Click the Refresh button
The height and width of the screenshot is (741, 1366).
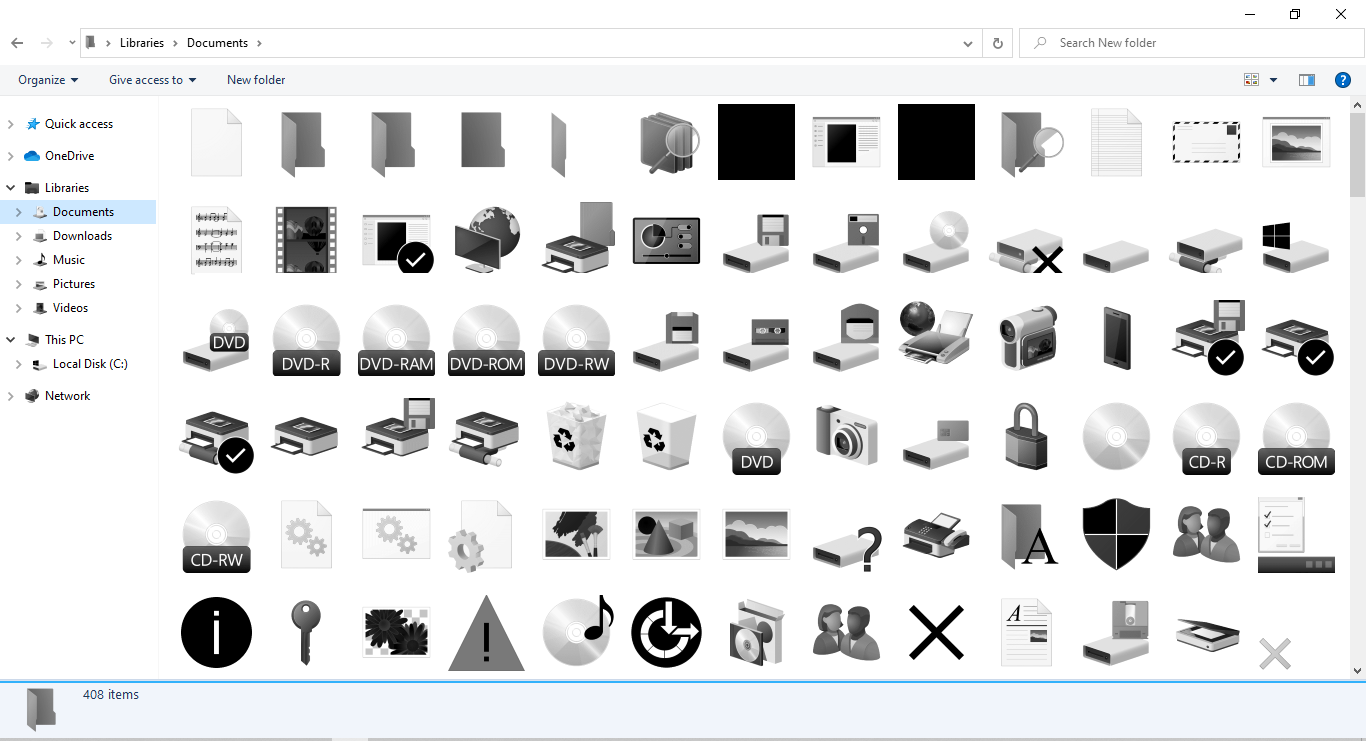(997, 43)
